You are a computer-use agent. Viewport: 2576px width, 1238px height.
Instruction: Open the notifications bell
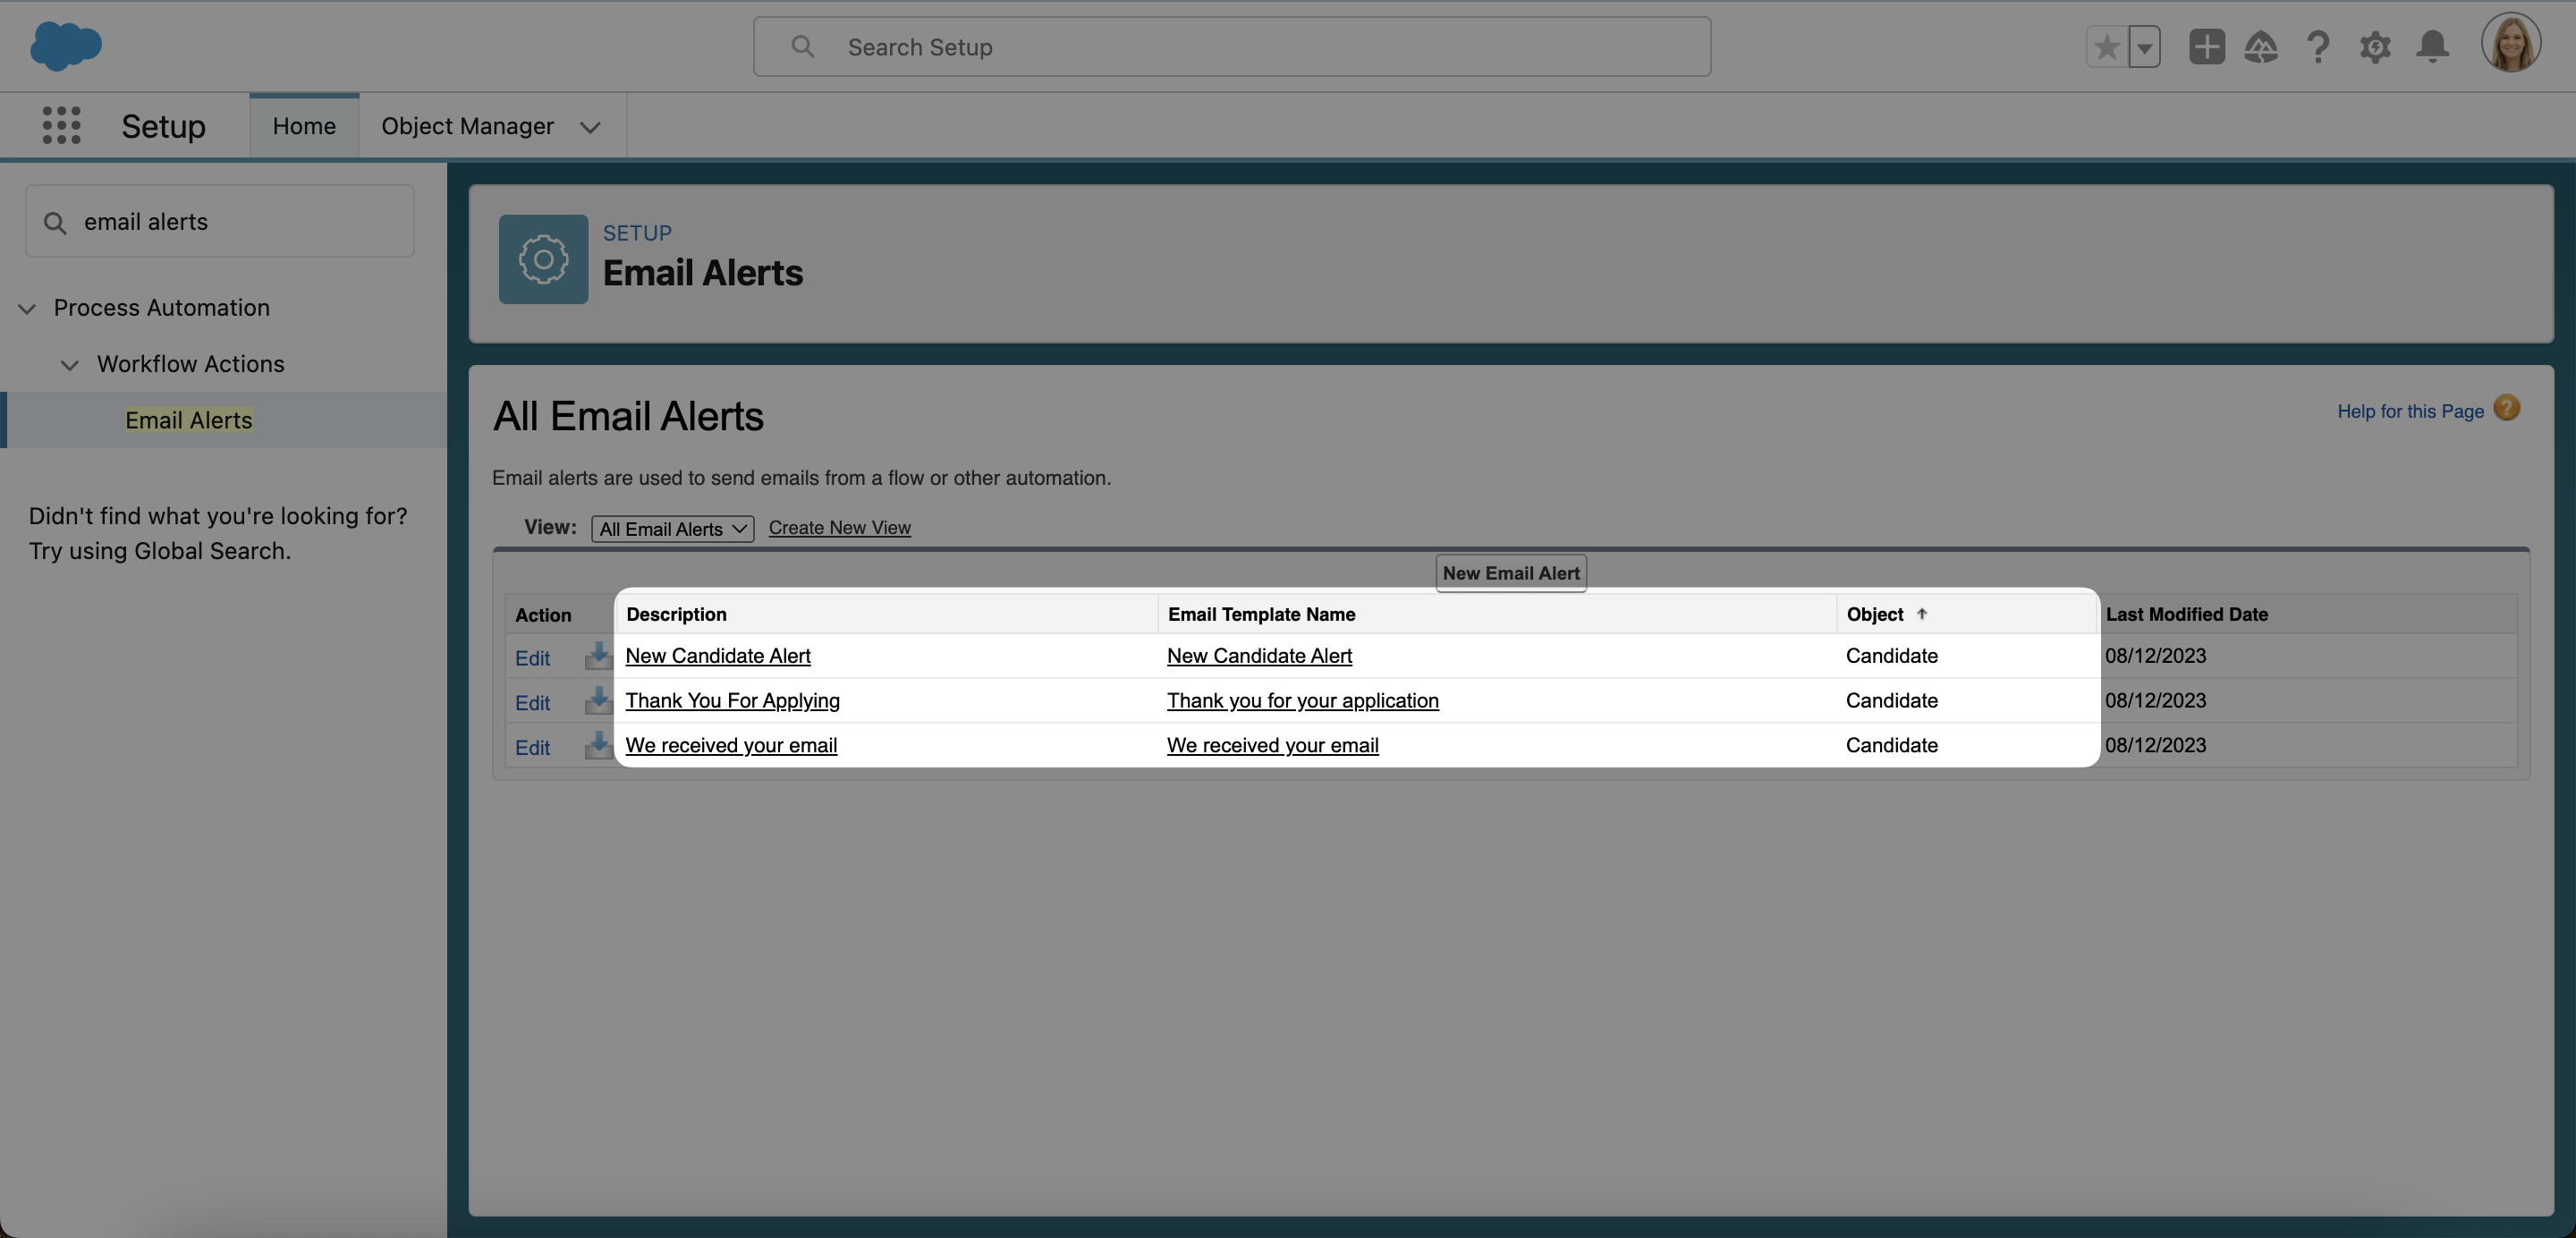2432,47
